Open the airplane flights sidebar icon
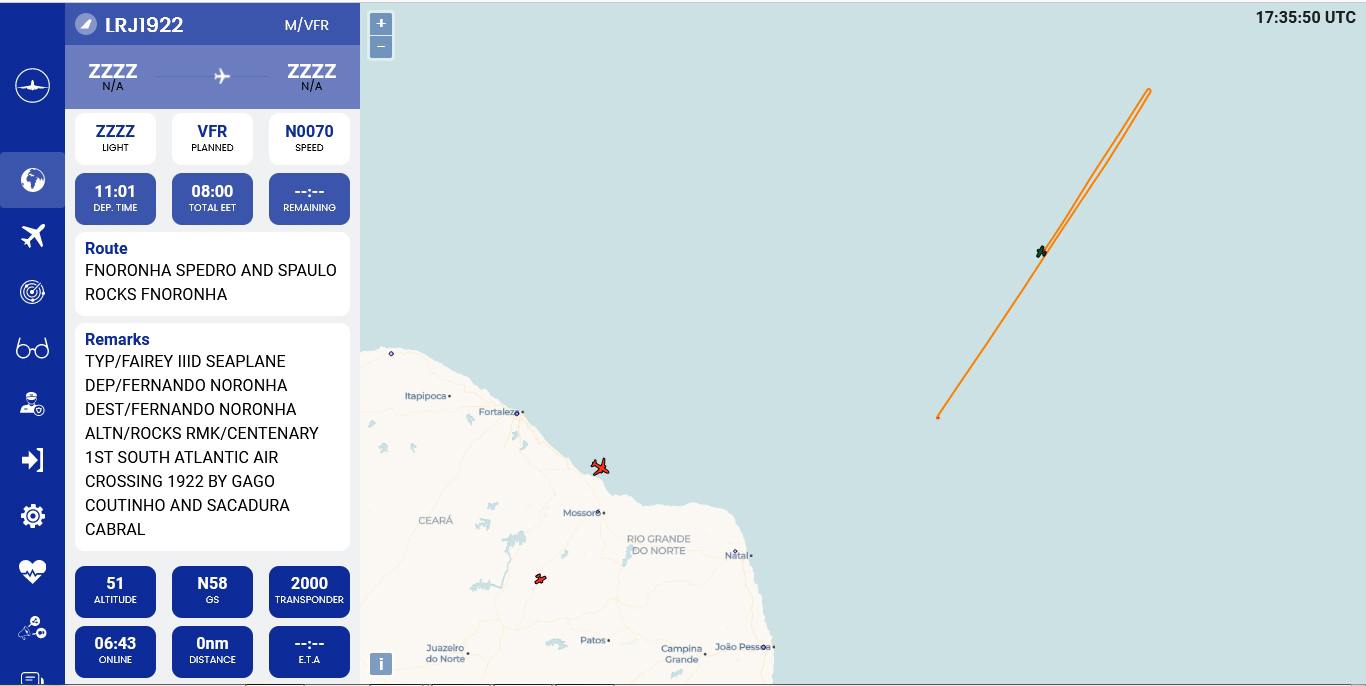The height and width of the screenshot is (686, 1366). point(32,236)
